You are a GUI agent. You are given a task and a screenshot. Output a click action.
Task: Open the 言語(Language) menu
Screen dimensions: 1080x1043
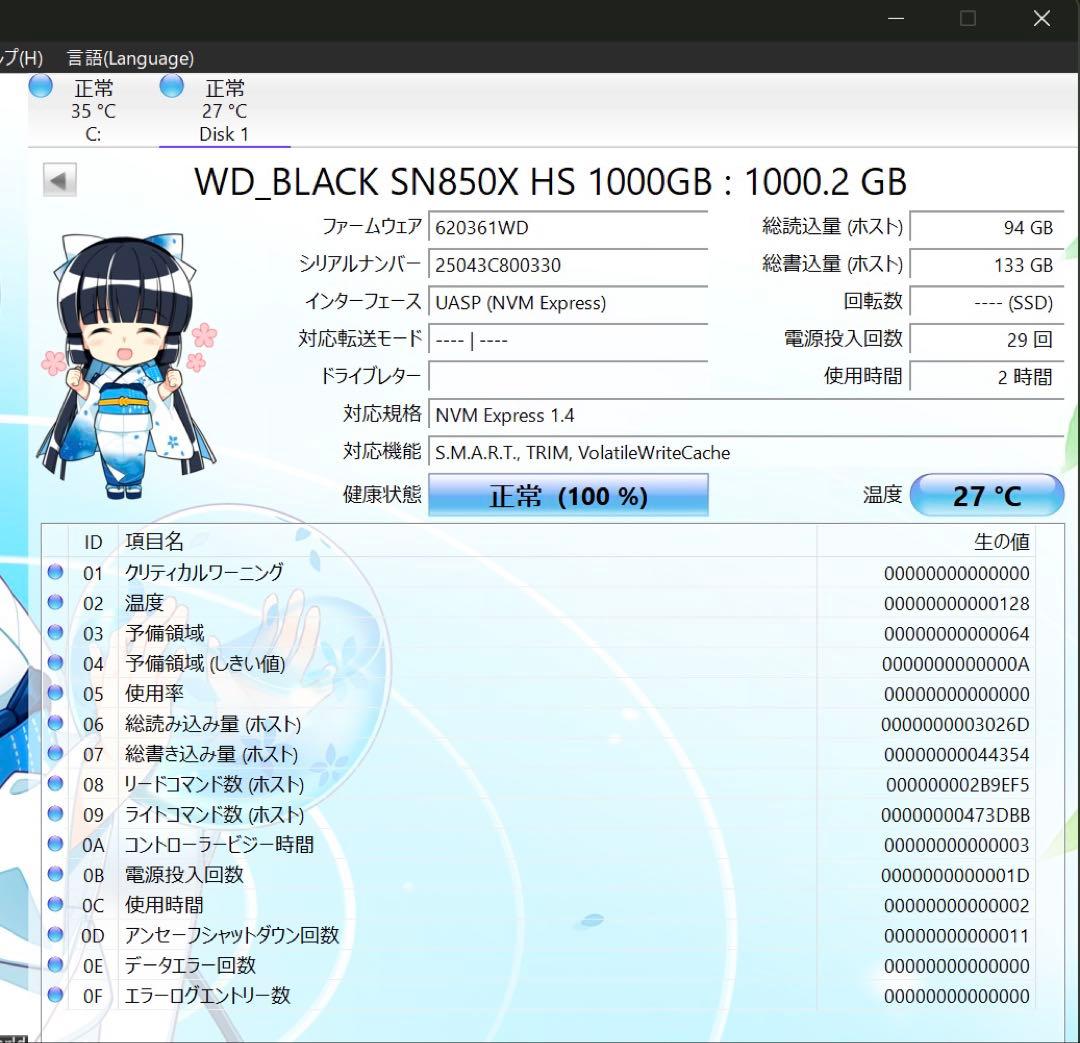pyautogui.click(x=130, y=58)
